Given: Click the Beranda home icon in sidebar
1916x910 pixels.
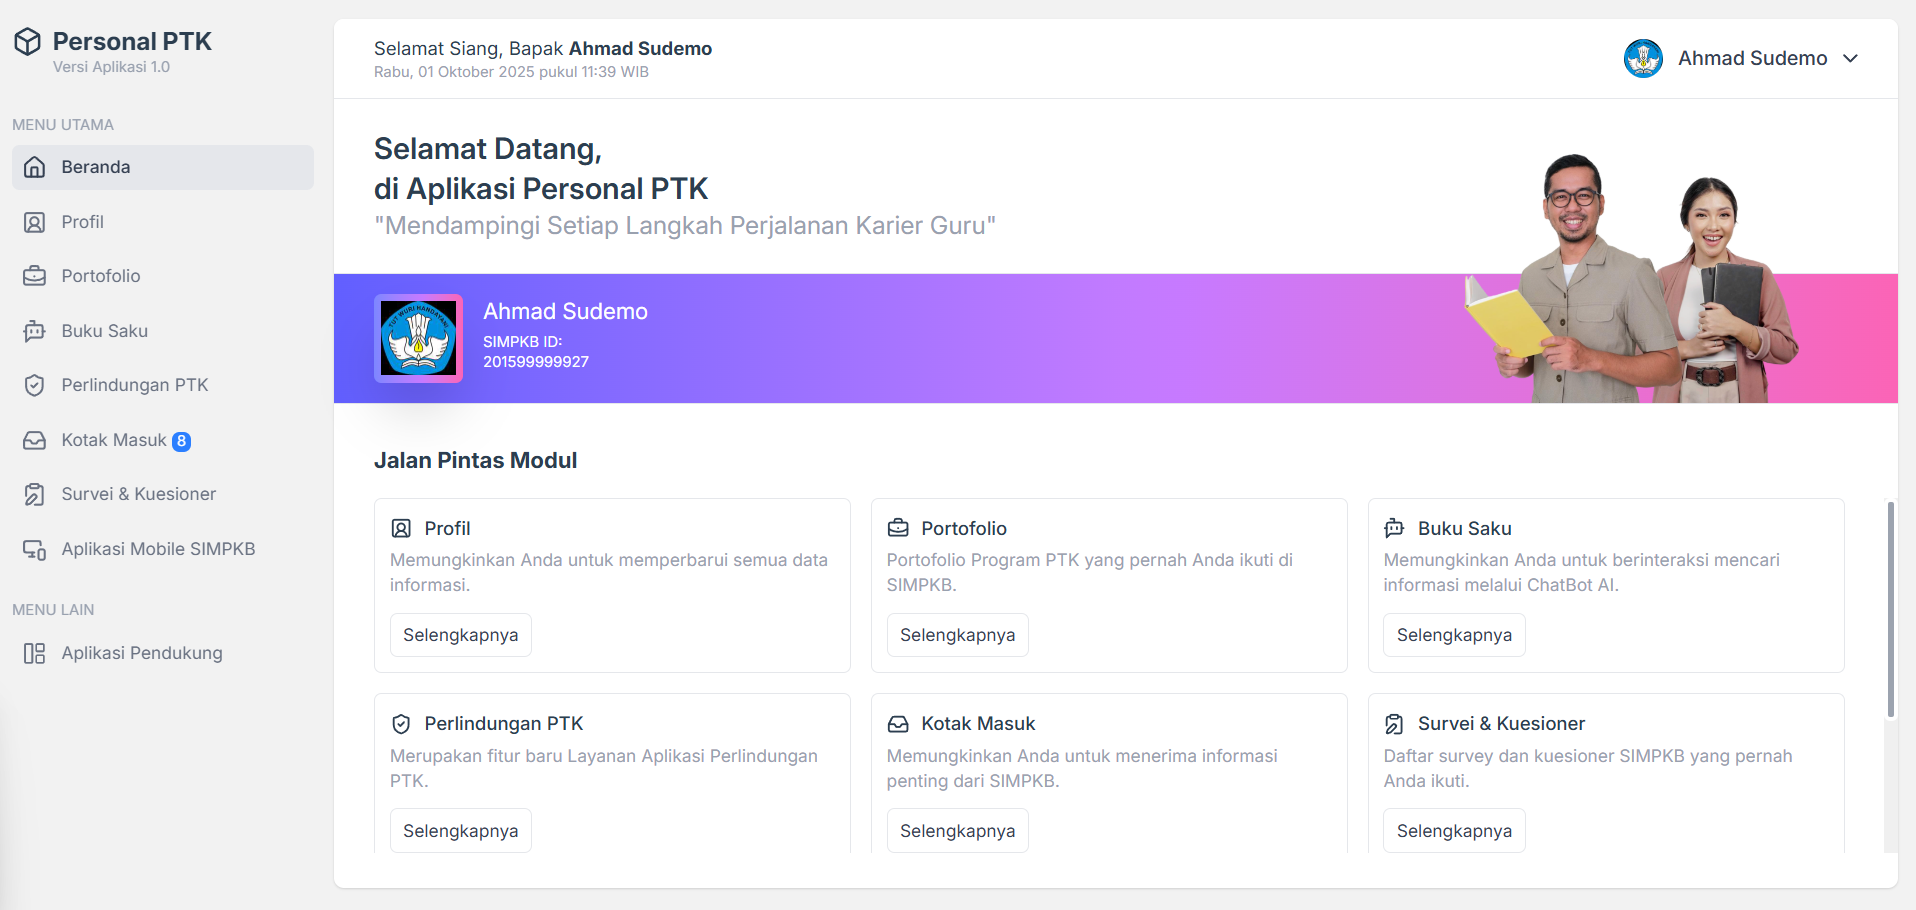Looking at the screenshot, I should click(35, 167).
